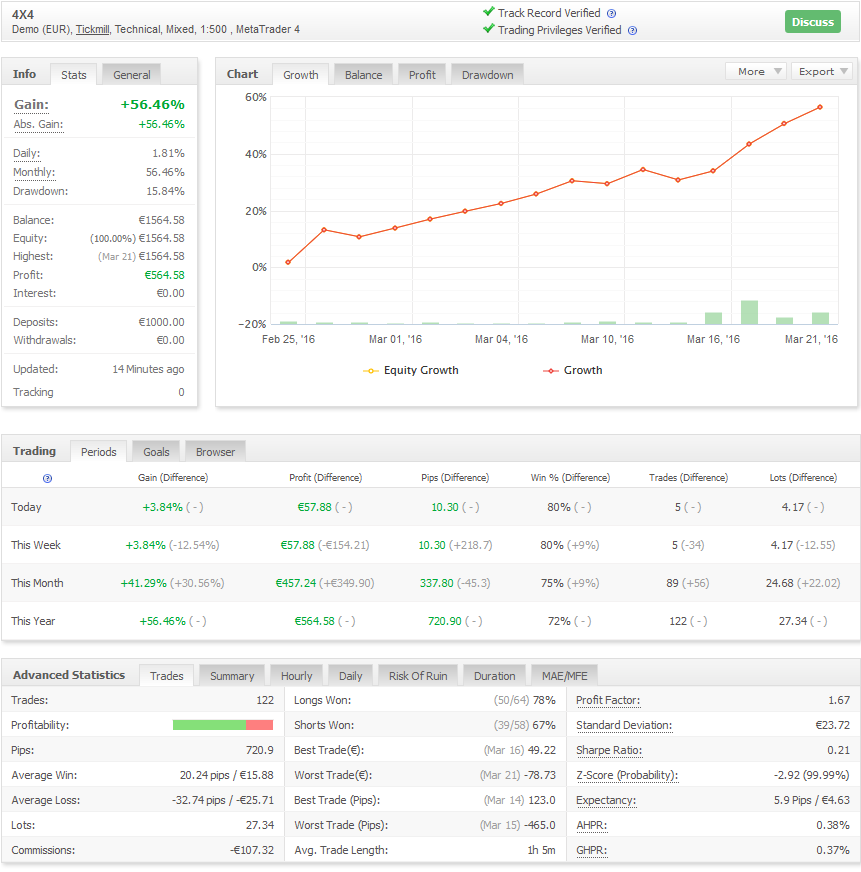
Task: Click the Profit (Difference) column header
Action: pos(325,478)
